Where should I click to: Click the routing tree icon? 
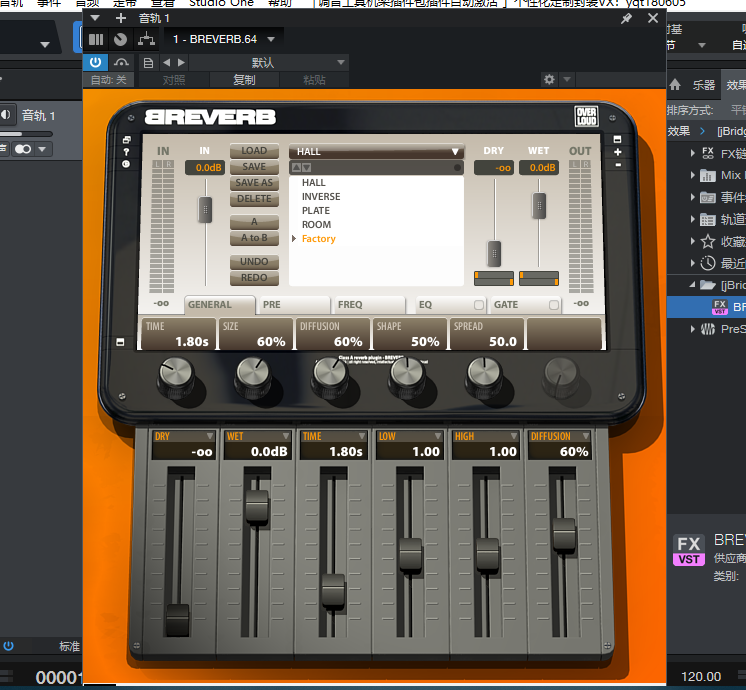tap(147, 39)
